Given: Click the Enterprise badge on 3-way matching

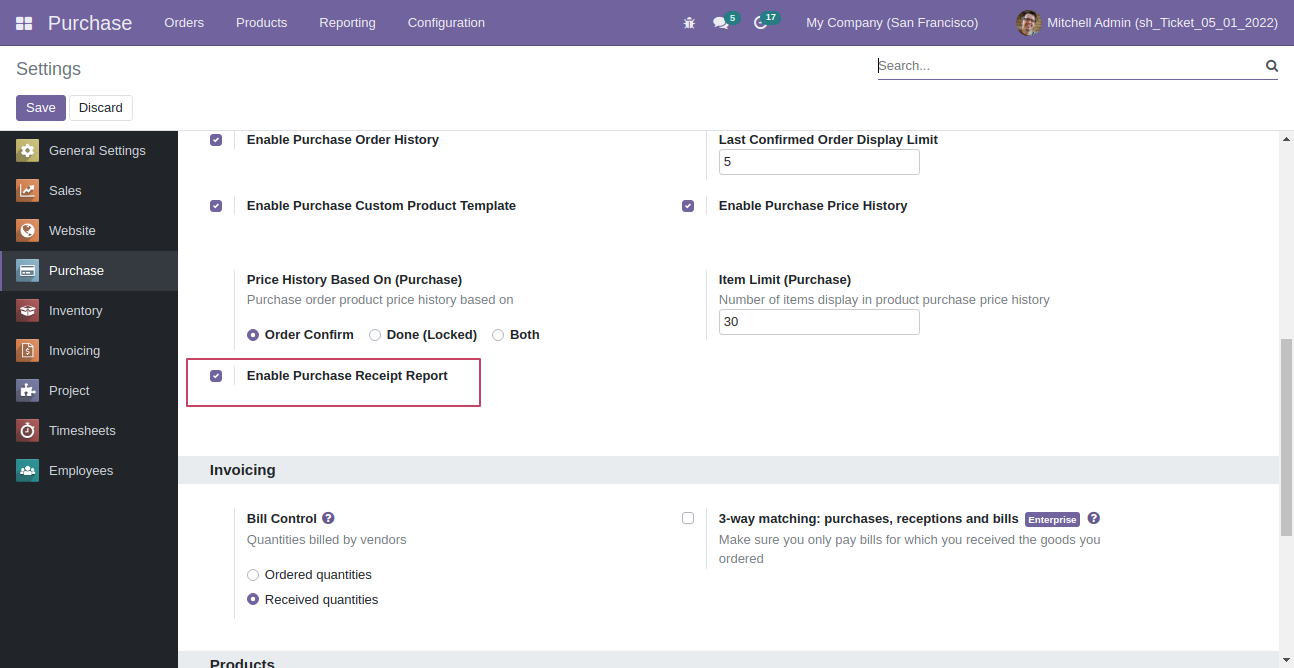Looking at the screenshot, I should coord(1052,520).
